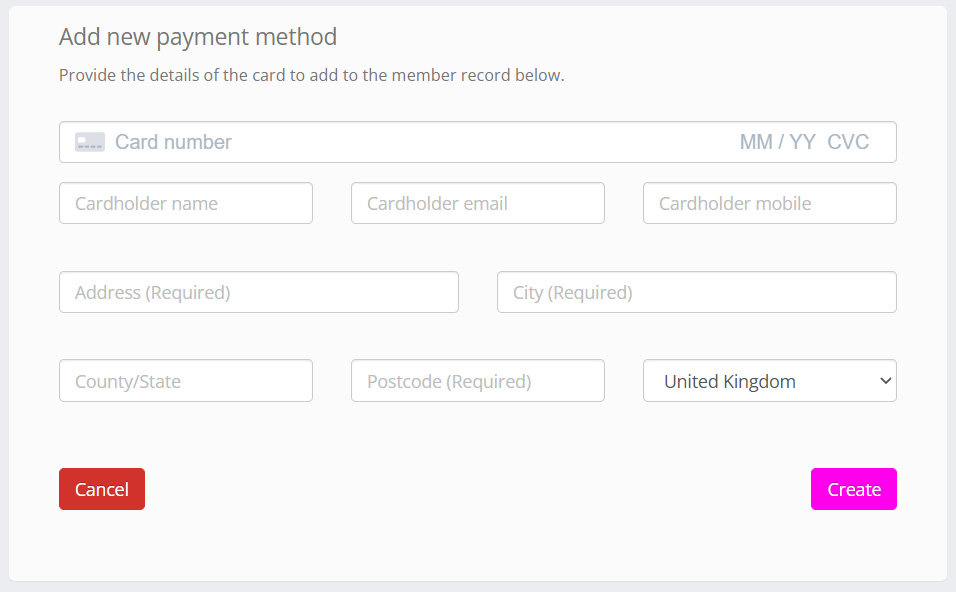Click the credit card icon in card field
The width and height of the screenshot is (956, 592).
pos(90,142)
